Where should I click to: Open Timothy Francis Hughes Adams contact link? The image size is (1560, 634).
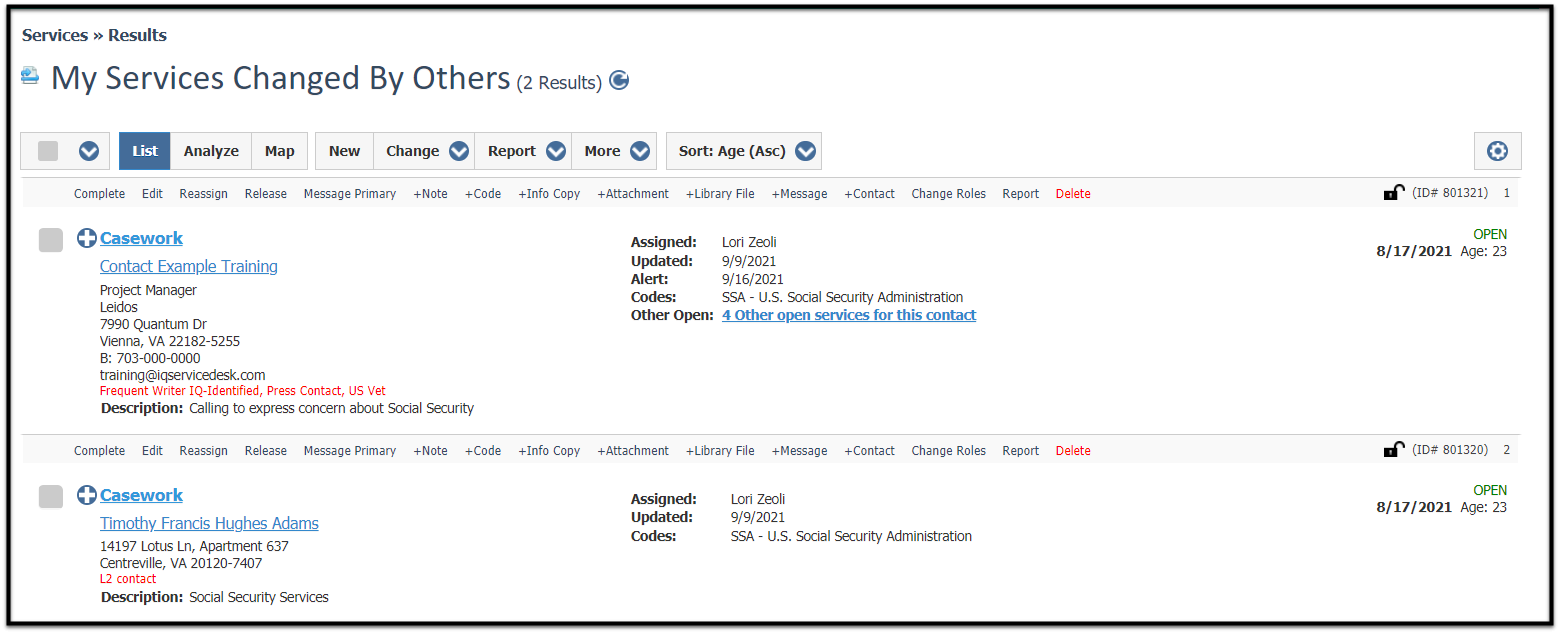[209, 523]
